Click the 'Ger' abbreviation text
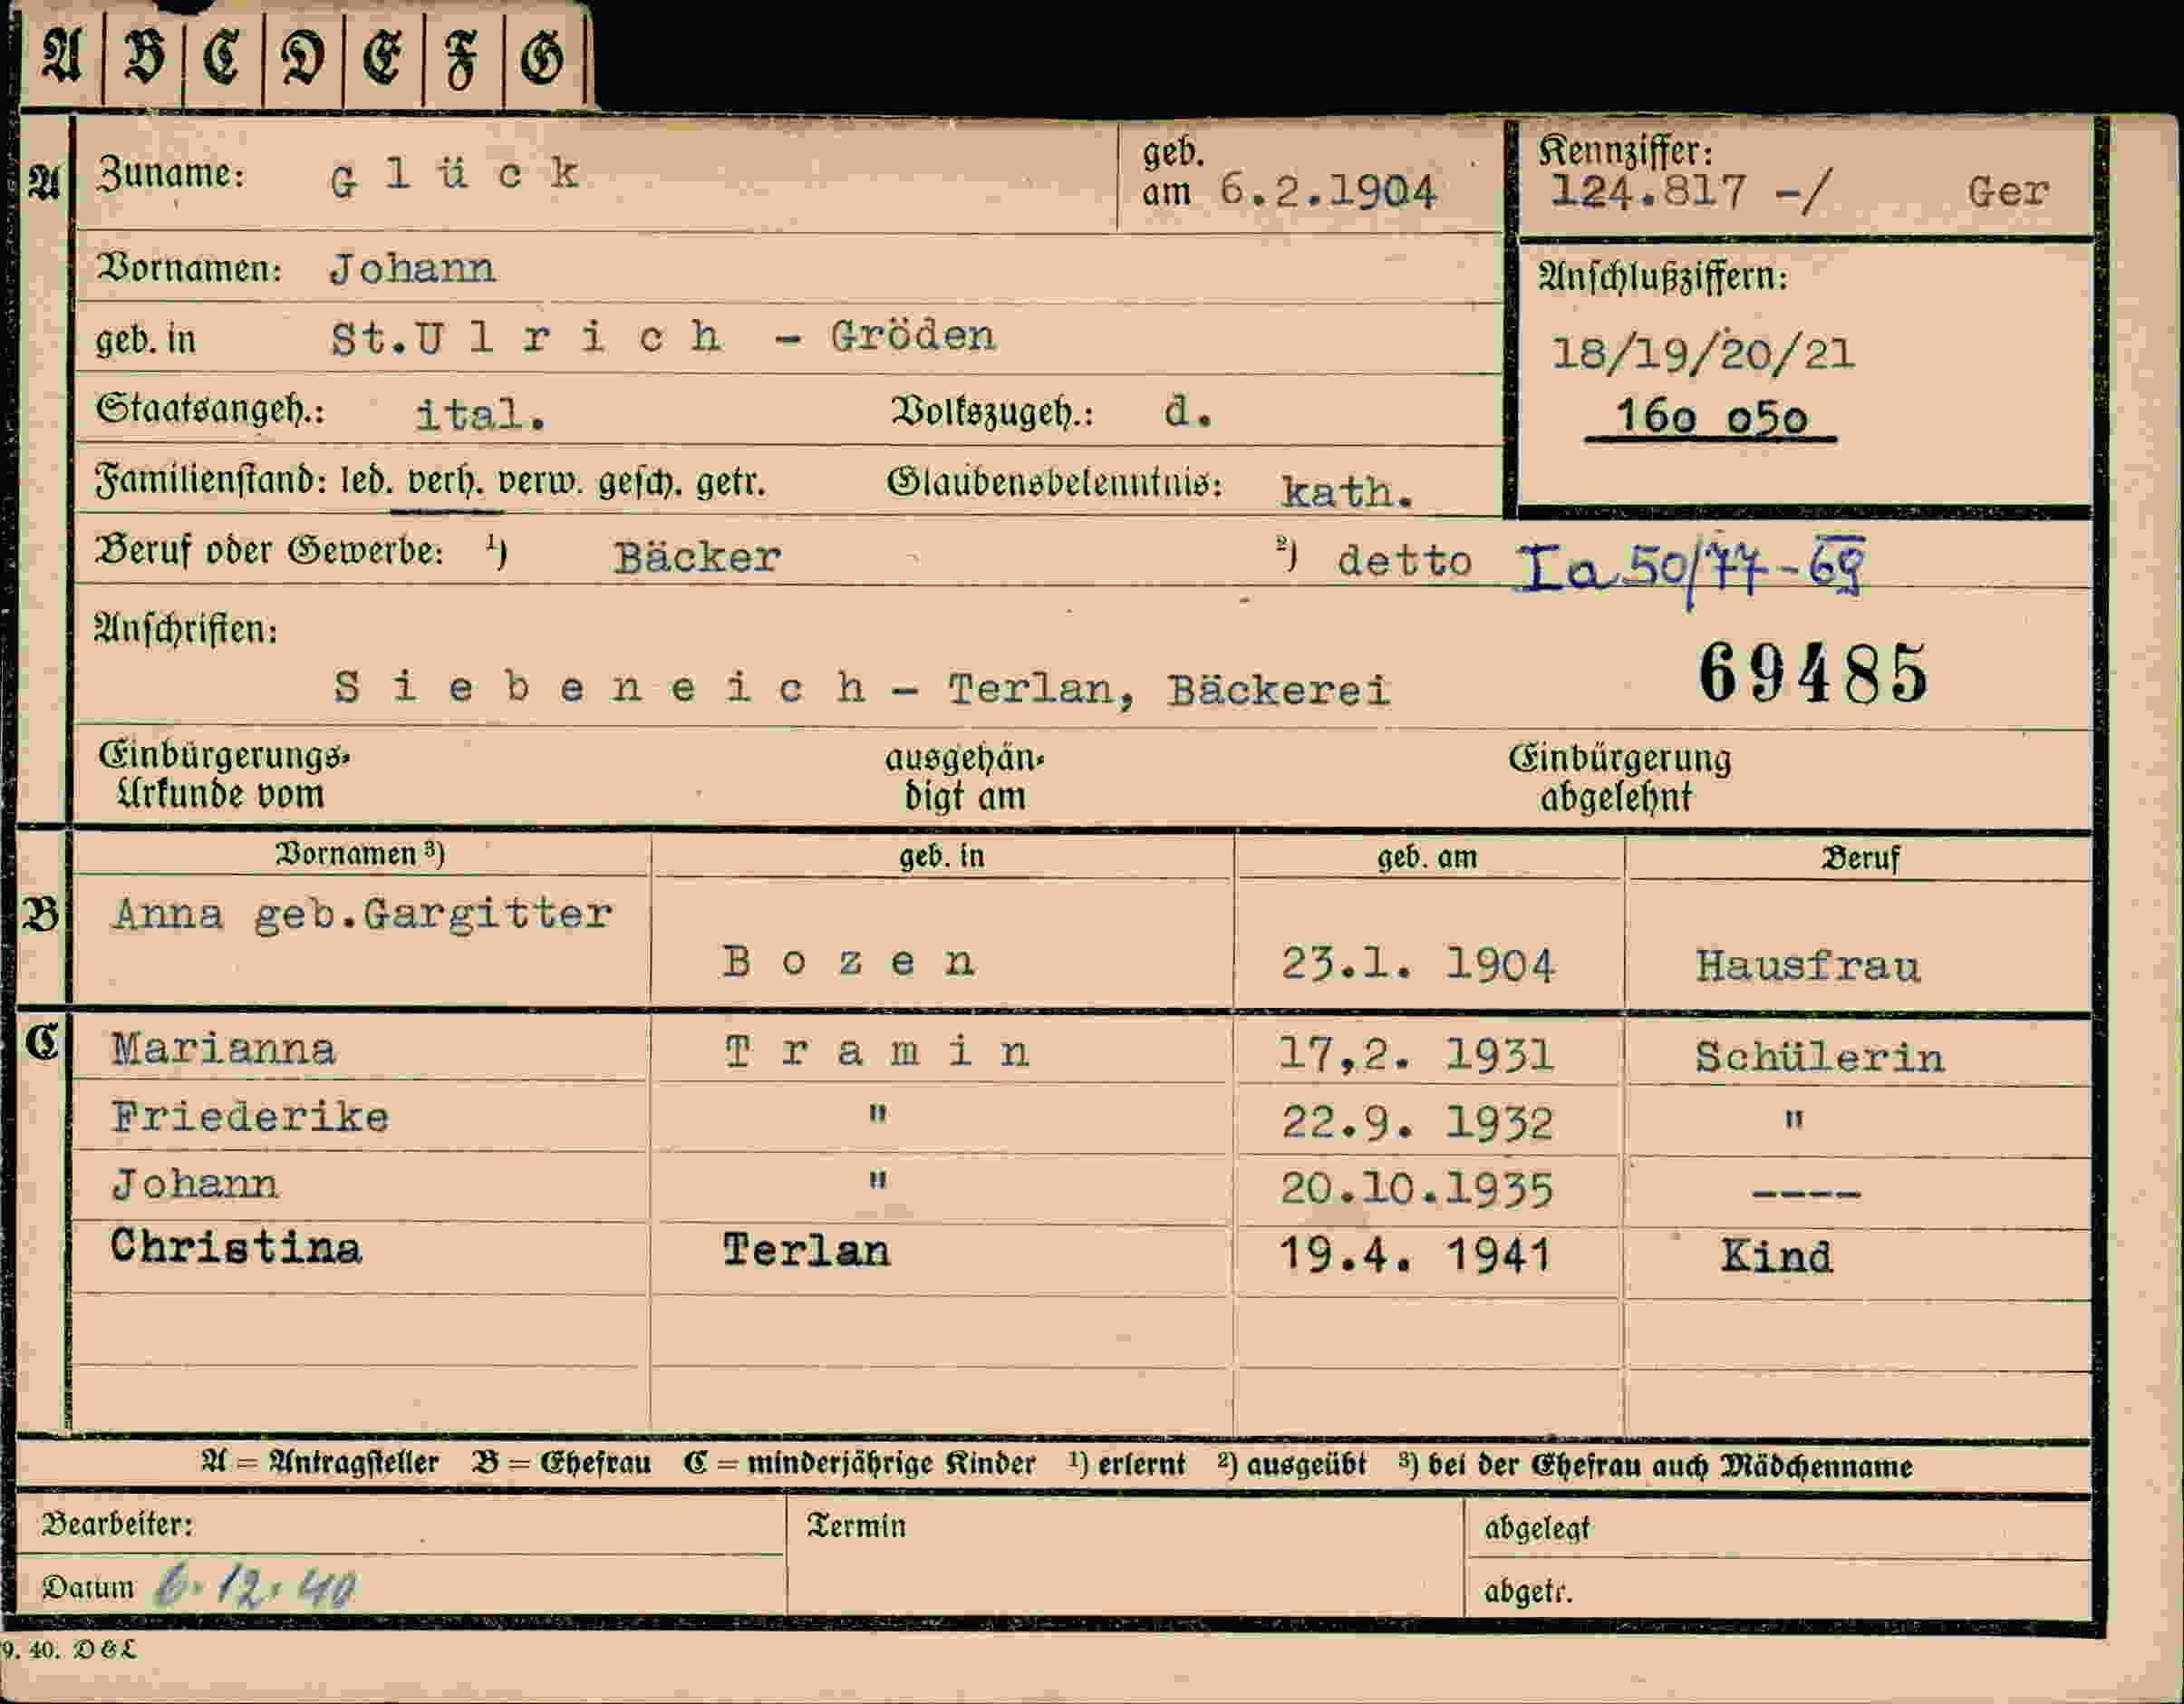Screen dimensions: 2184x1704 click(x=2008, y=190)
